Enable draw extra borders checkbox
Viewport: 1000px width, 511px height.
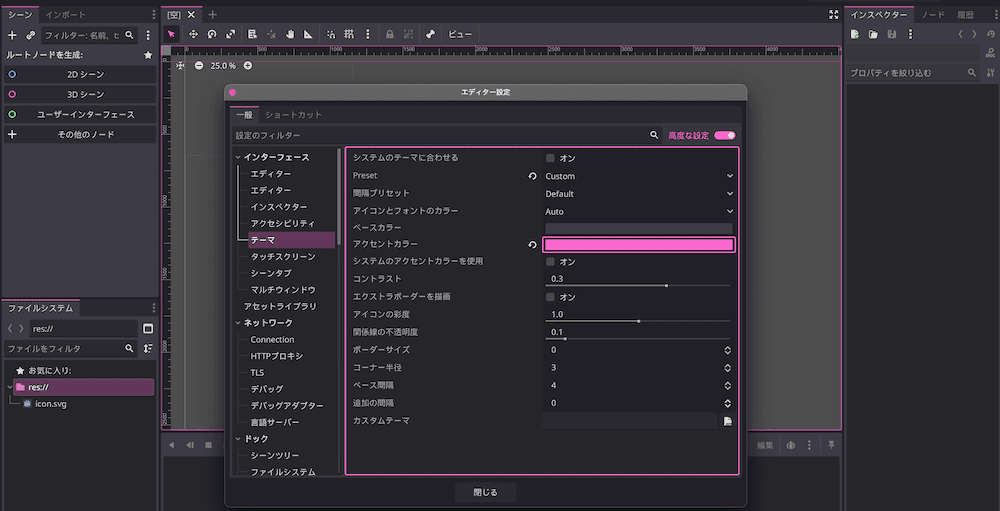[550, 297]
